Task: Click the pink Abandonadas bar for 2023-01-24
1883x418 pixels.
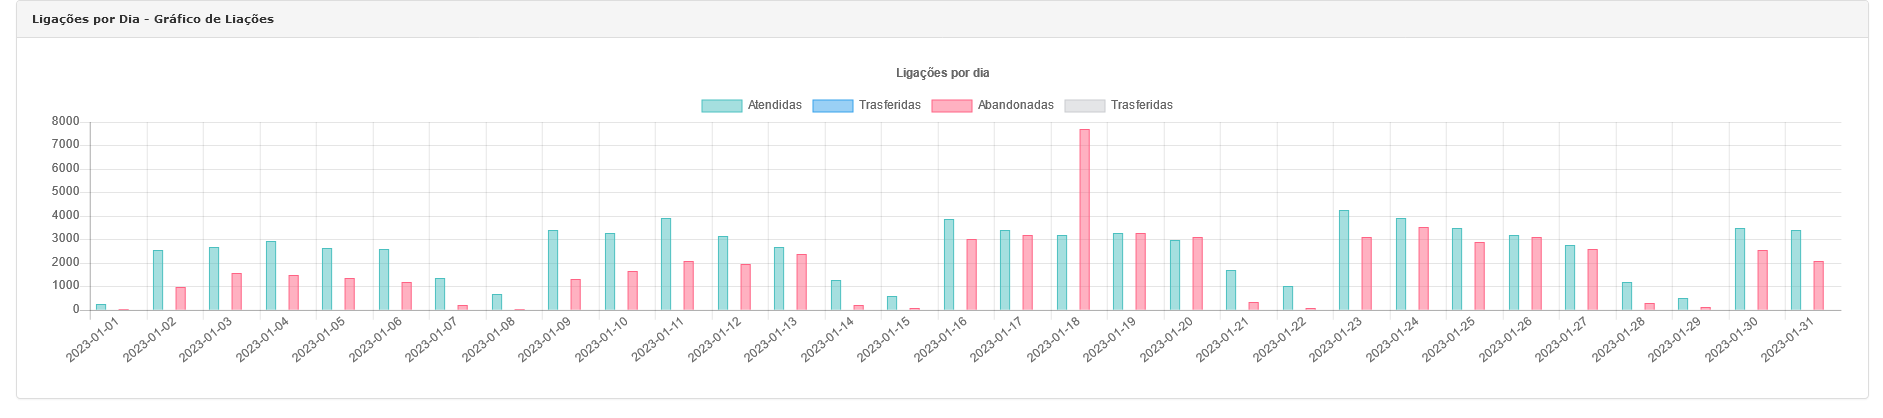Action: pos(1423,268)
